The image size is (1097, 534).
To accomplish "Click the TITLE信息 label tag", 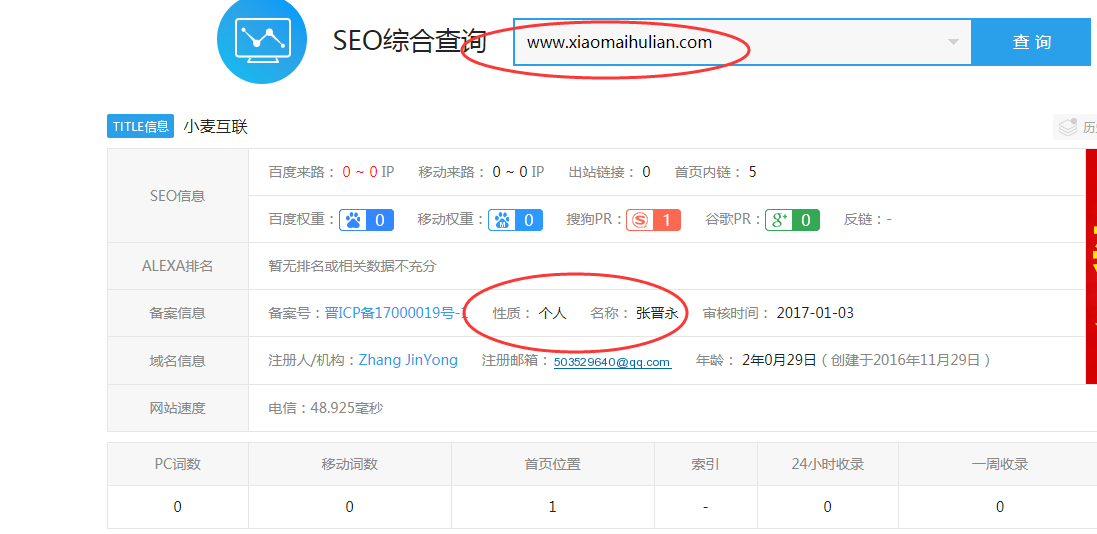I will tap(141, 127).
